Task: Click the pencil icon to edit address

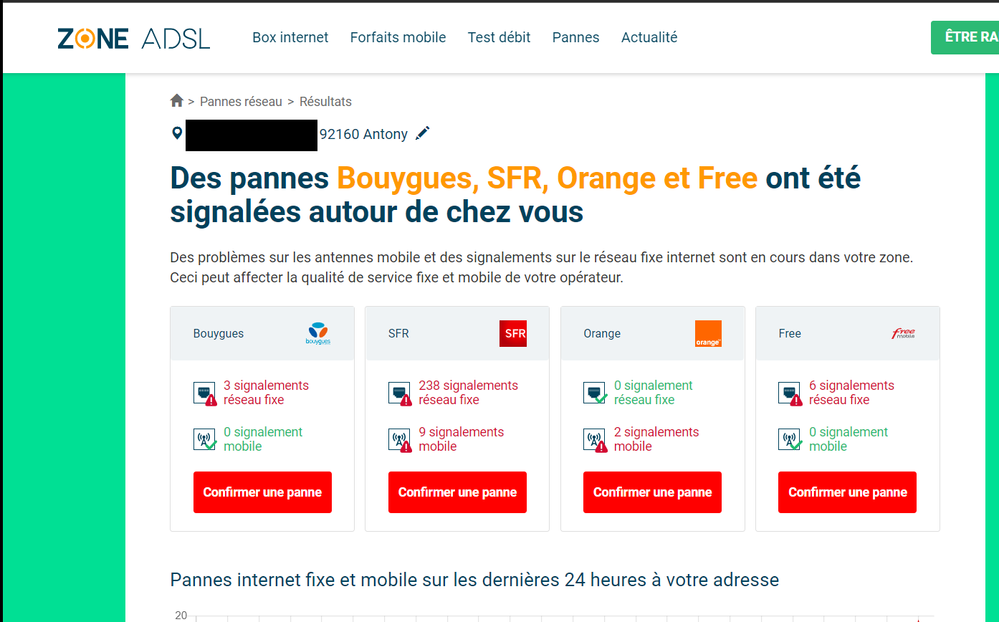Action: coord(423,133)
